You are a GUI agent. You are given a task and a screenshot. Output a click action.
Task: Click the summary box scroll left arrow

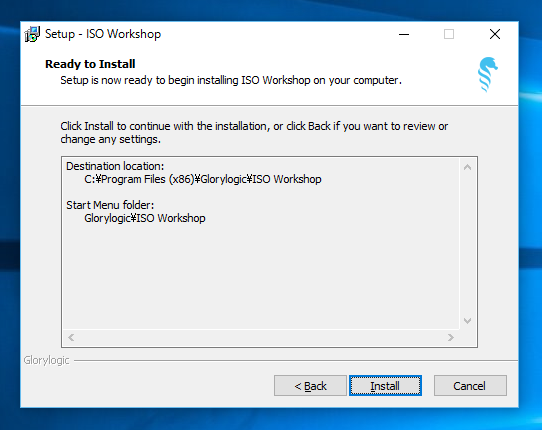[x=71, y=337]
